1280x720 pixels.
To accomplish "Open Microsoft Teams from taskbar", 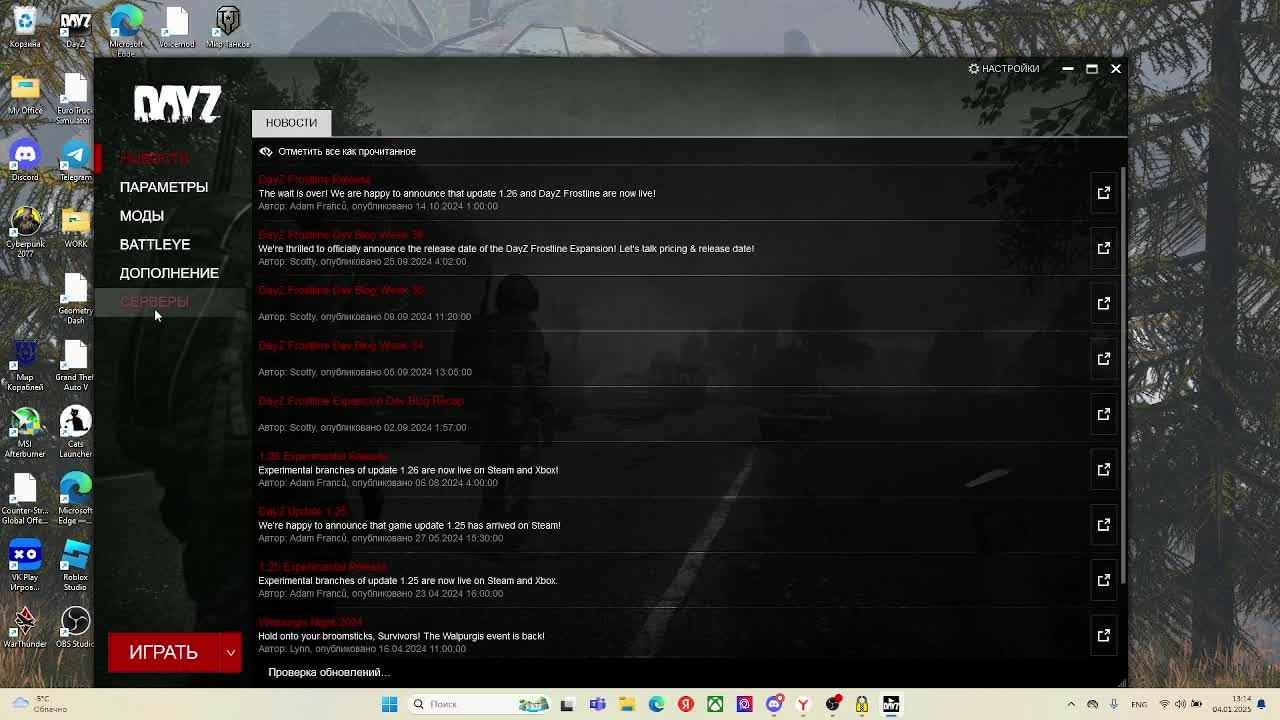I will pyautogui.click(x=597, y=704).
